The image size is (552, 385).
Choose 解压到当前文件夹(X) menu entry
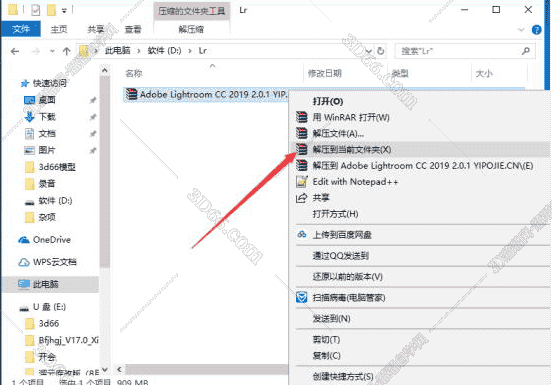(420, 150)
